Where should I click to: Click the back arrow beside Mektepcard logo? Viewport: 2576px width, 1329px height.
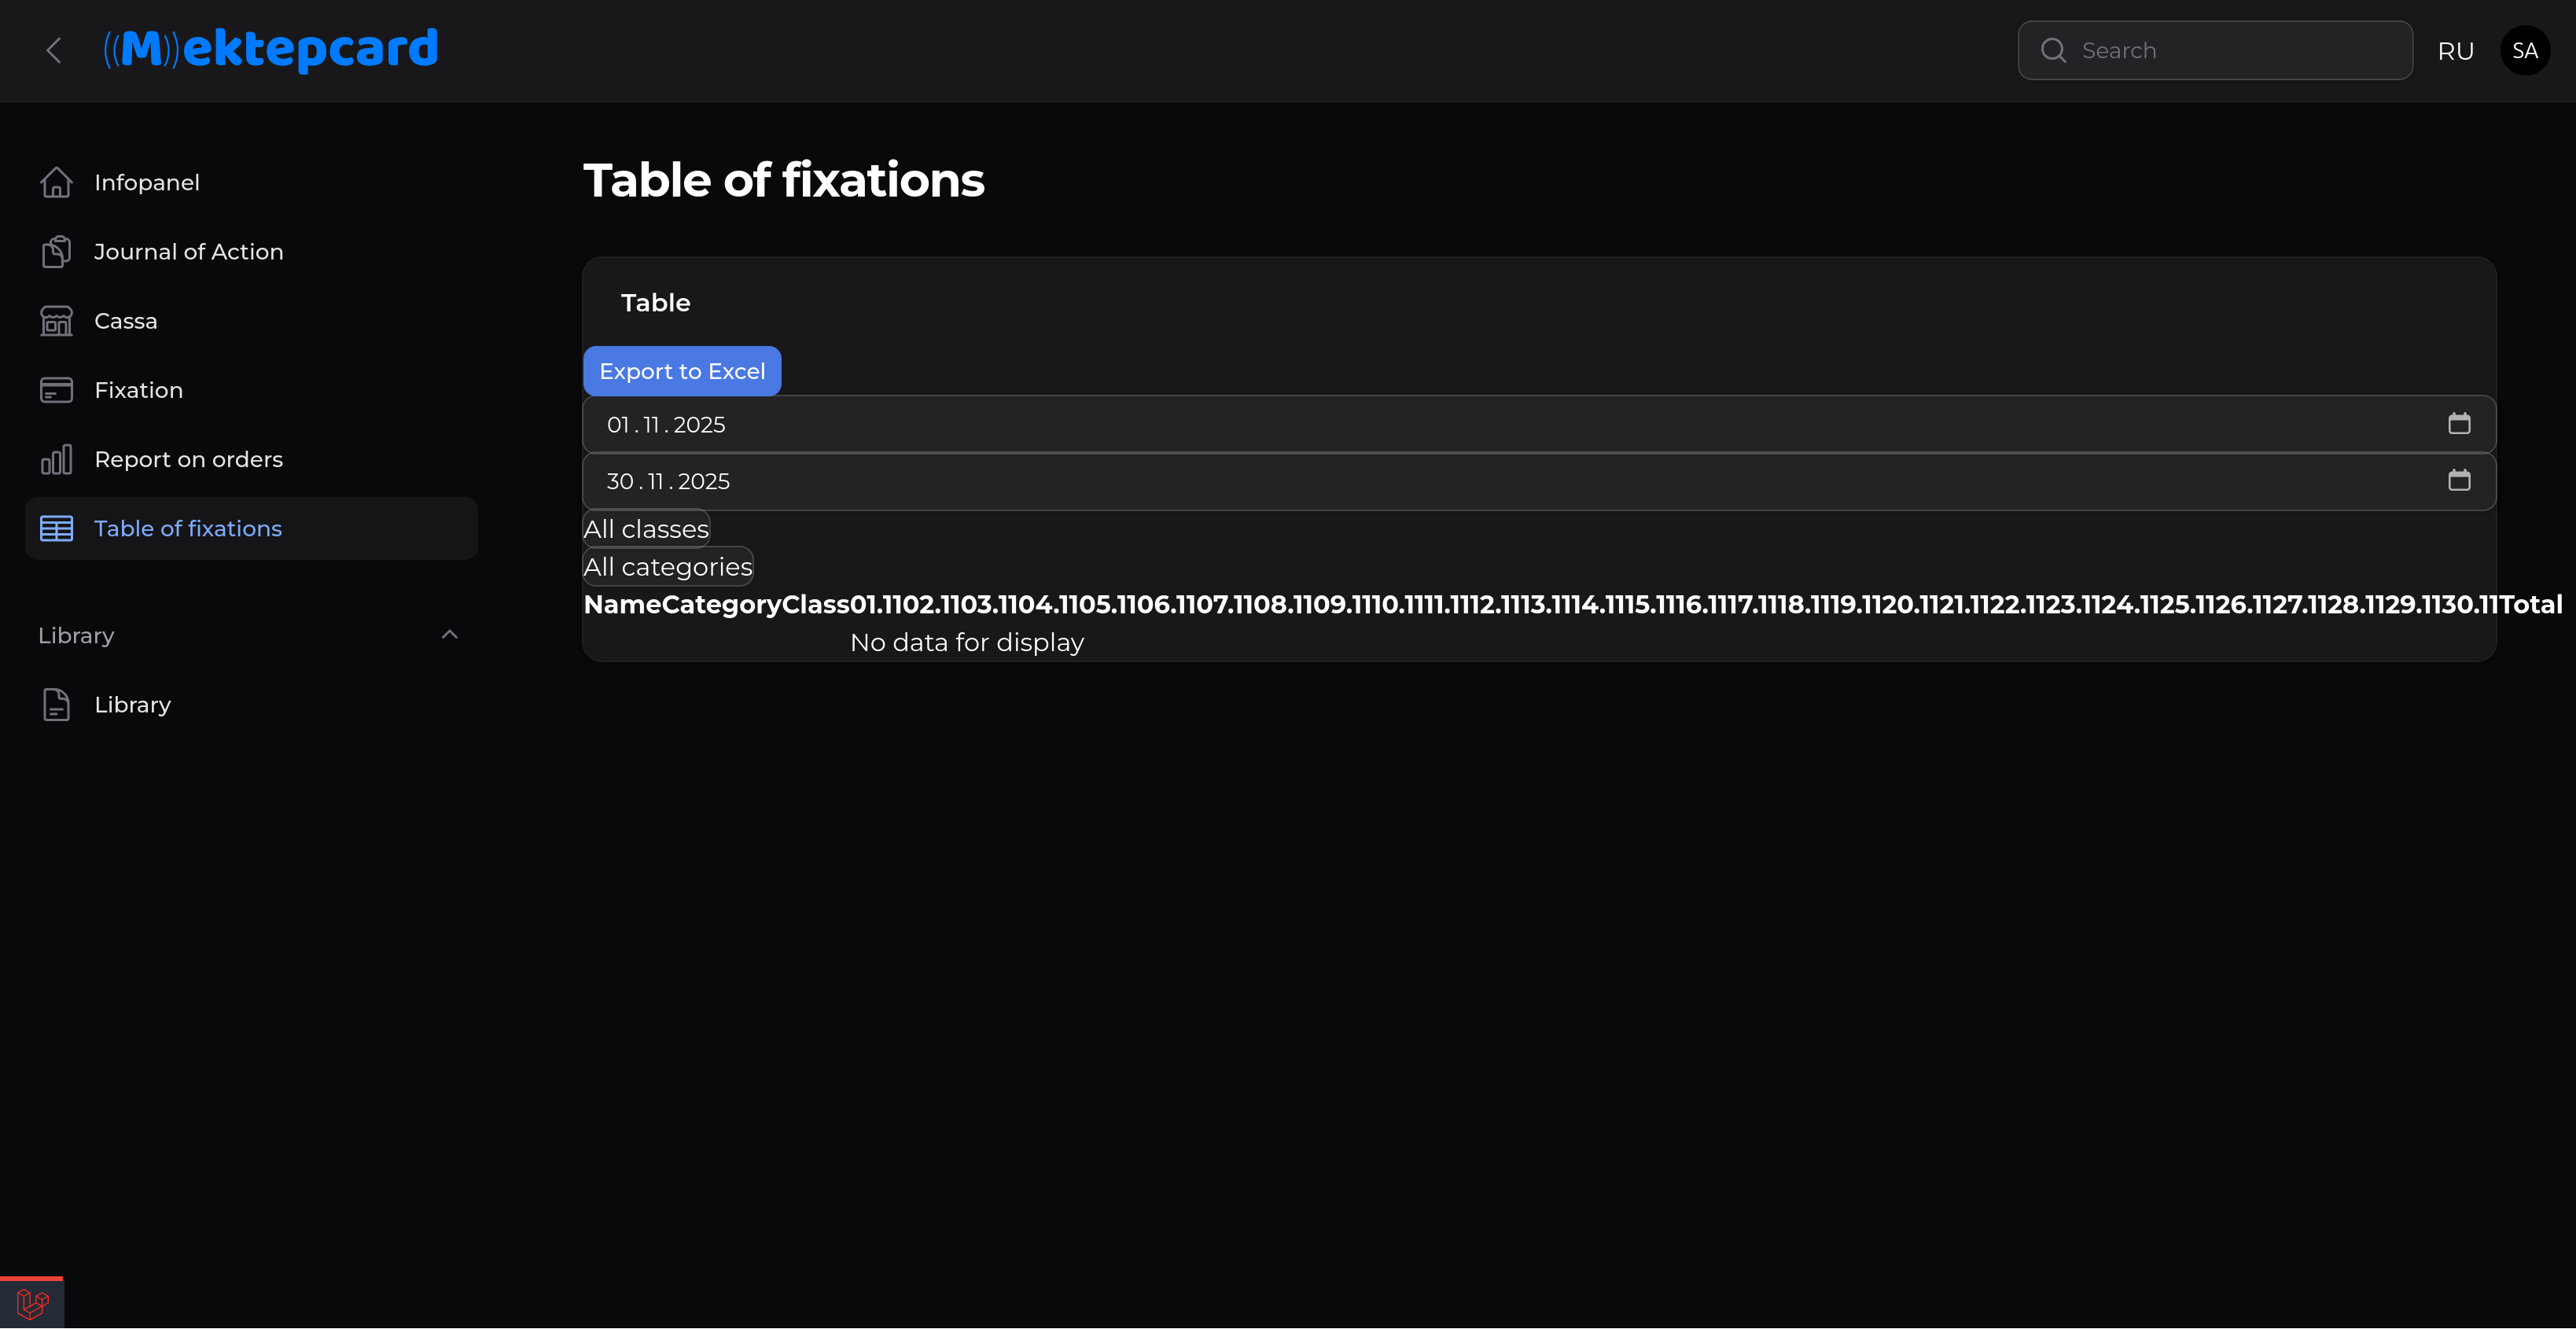click(54, 50)
